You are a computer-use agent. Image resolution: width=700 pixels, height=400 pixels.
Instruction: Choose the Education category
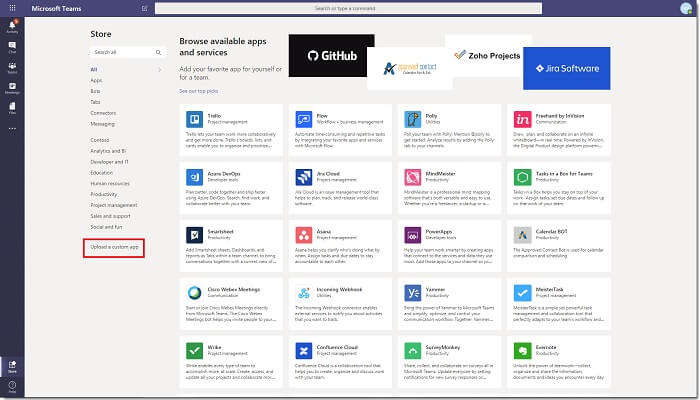pos(102,173)
